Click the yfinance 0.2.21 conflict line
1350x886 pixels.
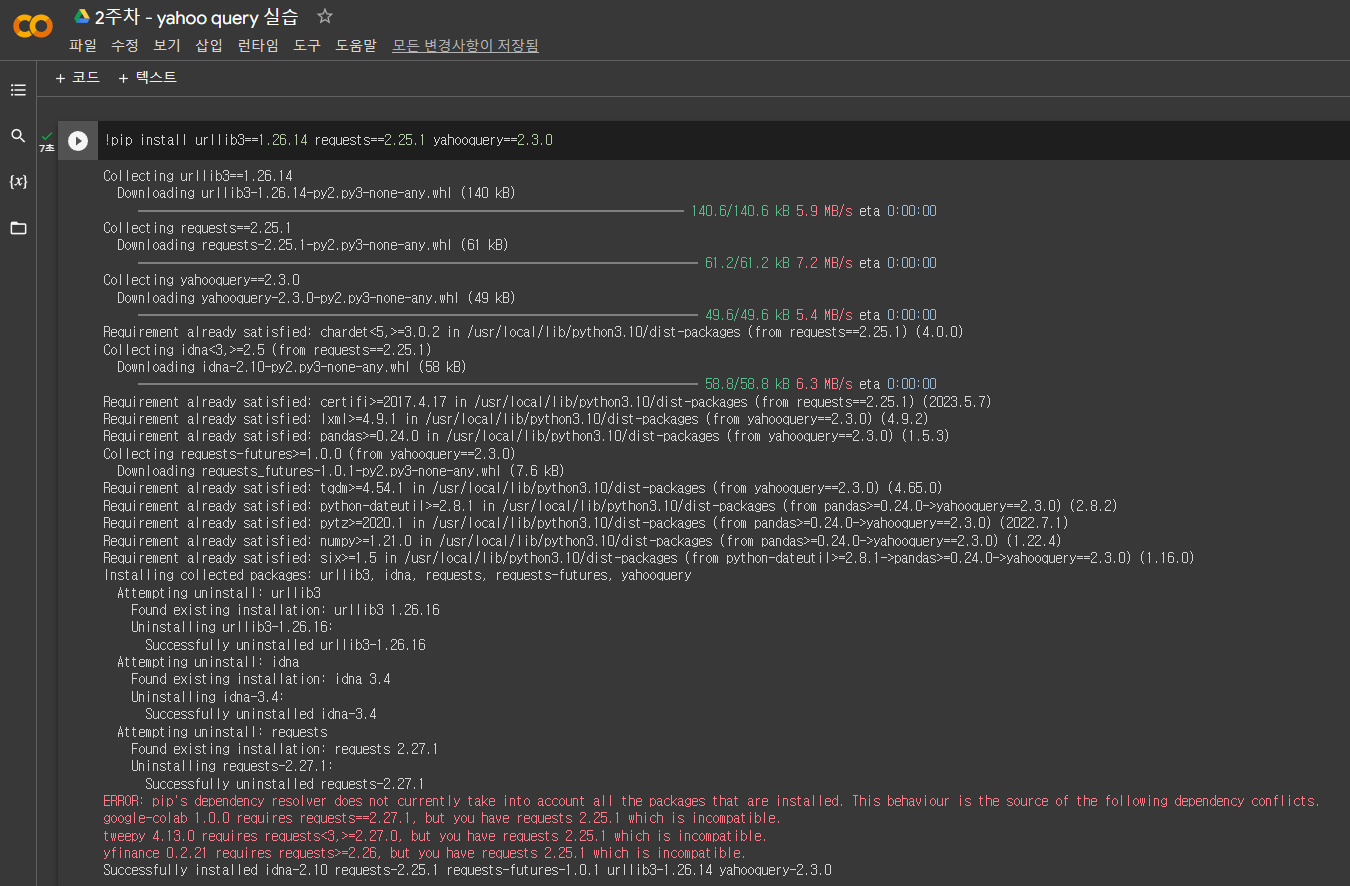[x=424, y=853]
